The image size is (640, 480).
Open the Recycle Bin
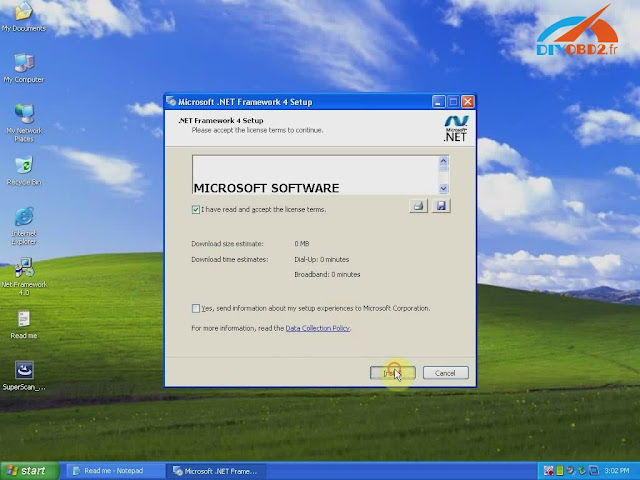click(24, 171)
